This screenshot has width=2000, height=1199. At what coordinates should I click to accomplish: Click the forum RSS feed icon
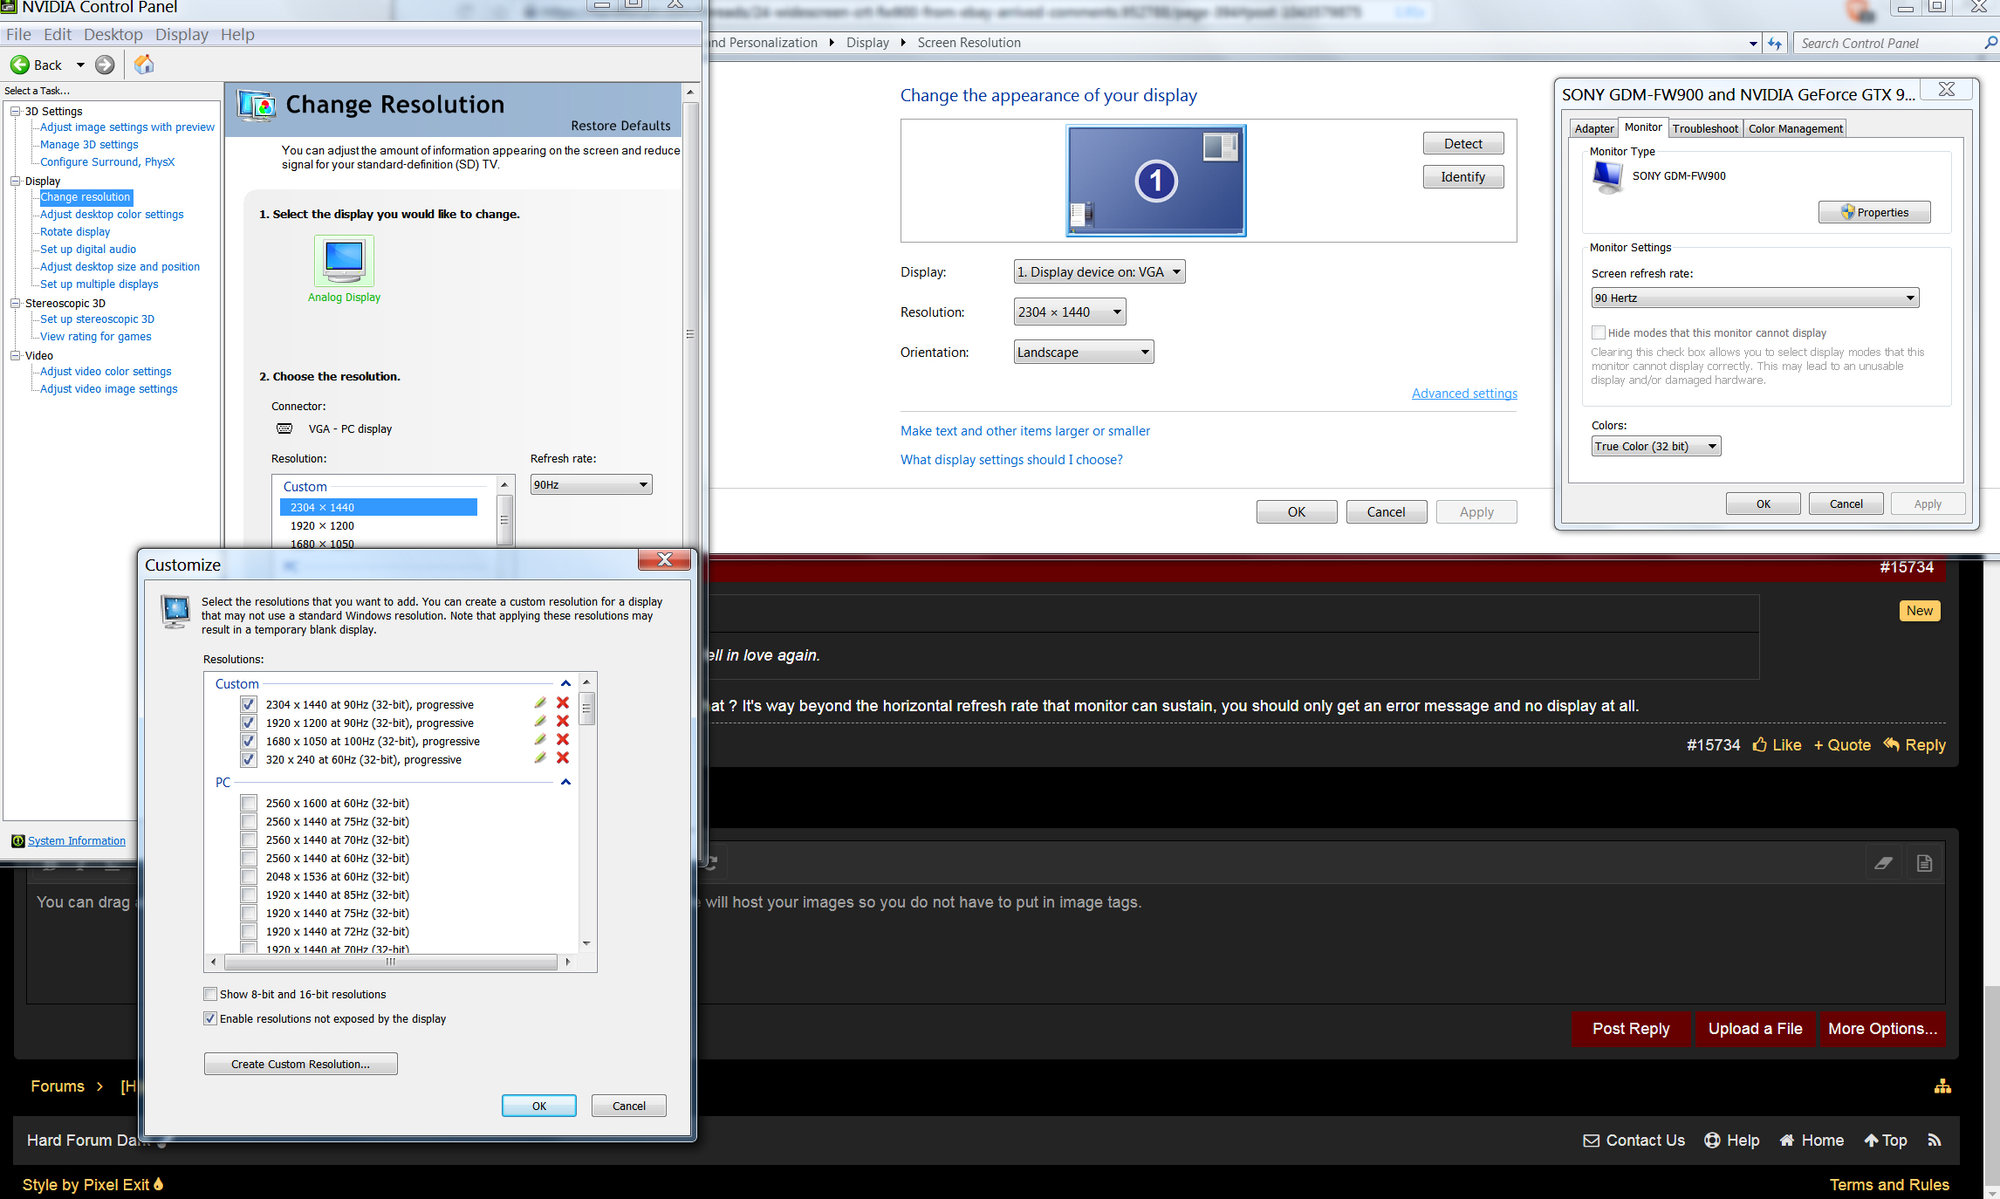pos(1934,1140)
